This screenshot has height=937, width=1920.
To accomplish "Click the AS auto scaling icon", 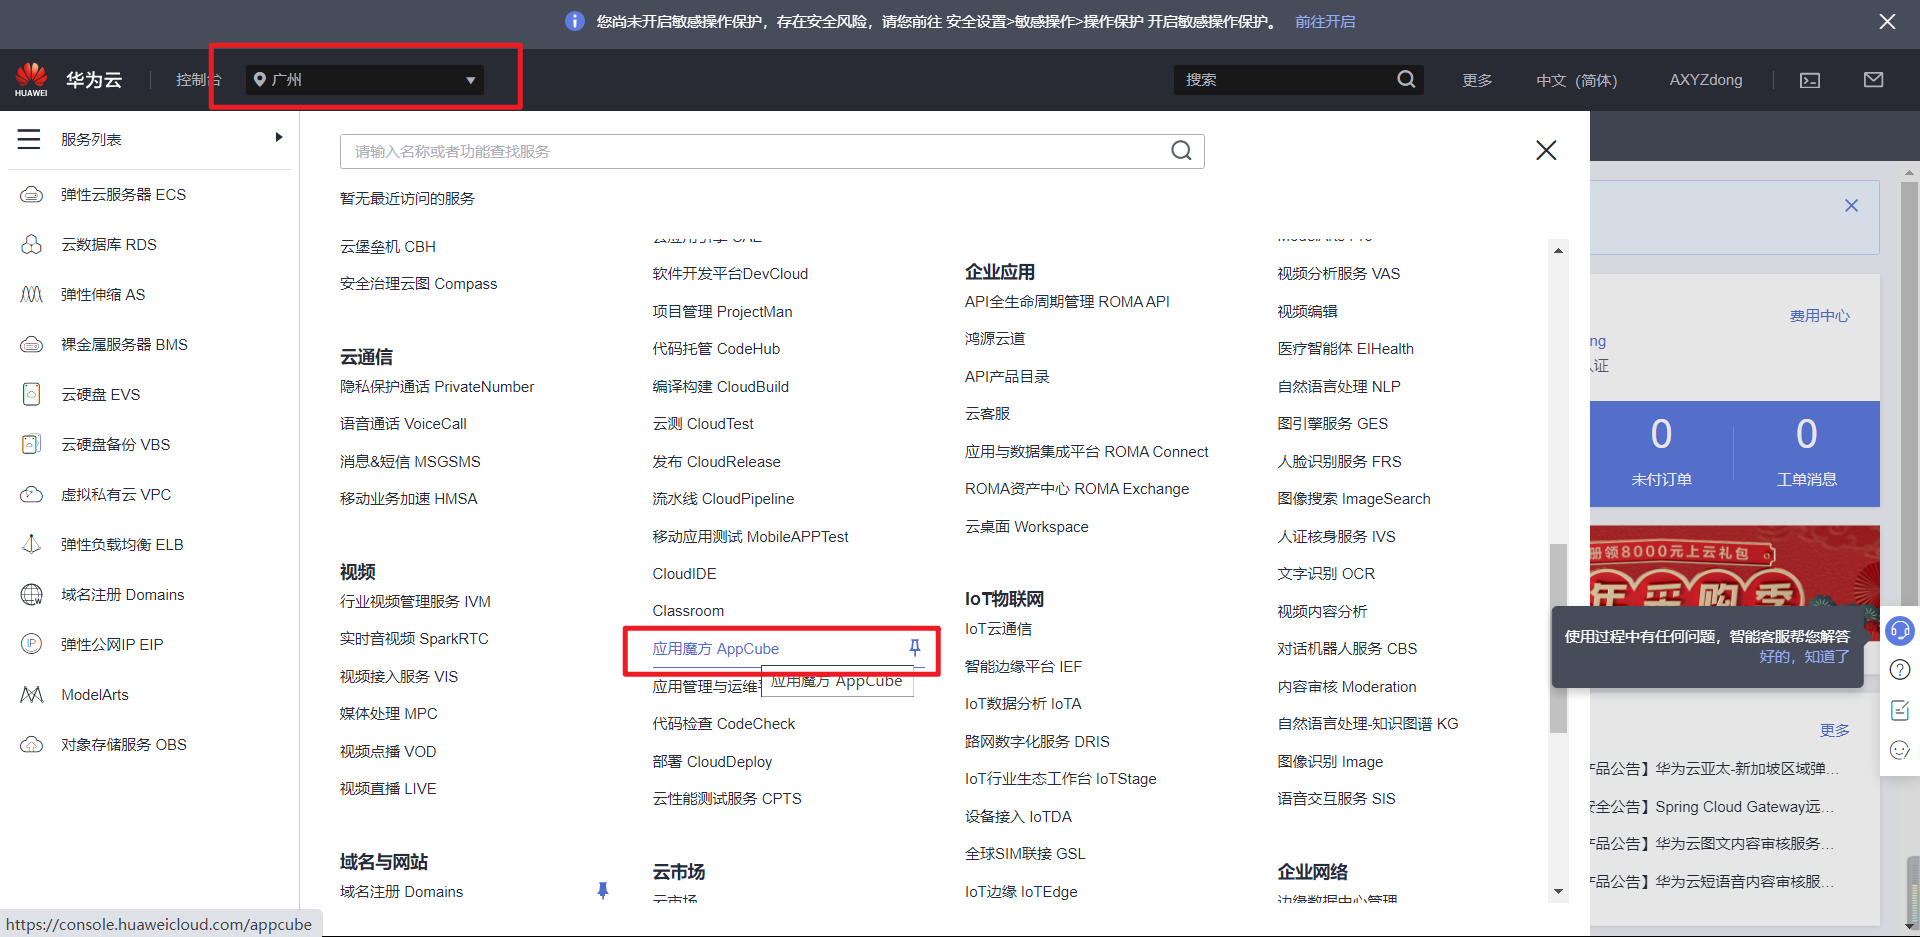I will point(32,294).
